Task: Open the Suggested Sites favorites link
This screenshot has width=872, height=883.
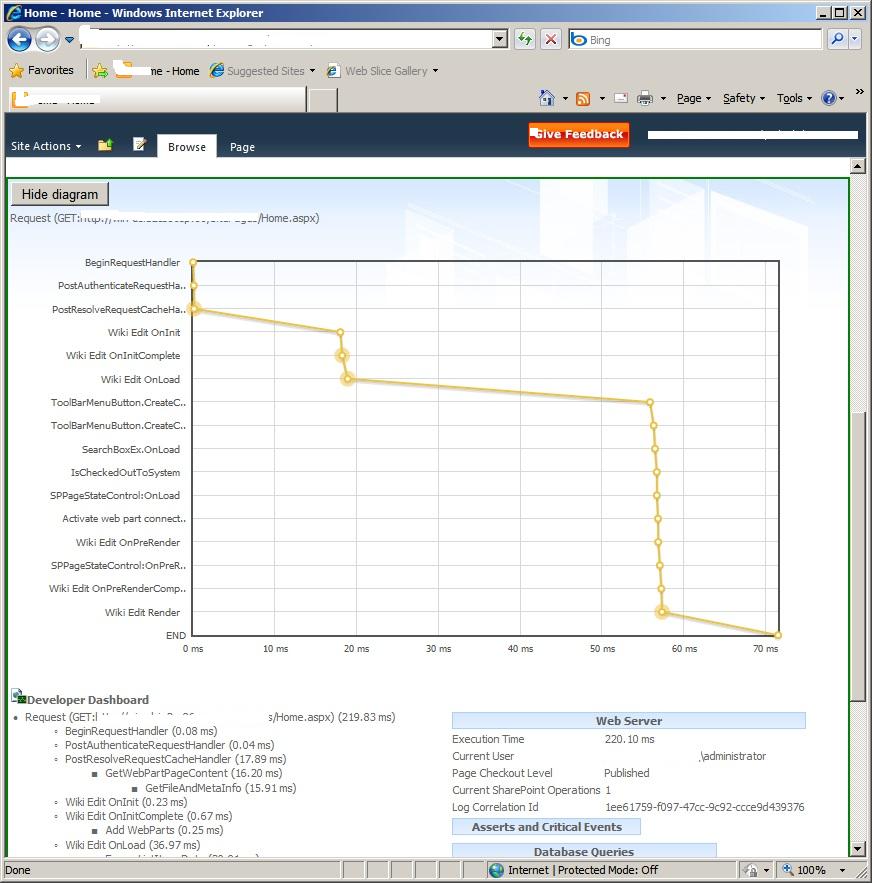Action: [x=263, y=71]
